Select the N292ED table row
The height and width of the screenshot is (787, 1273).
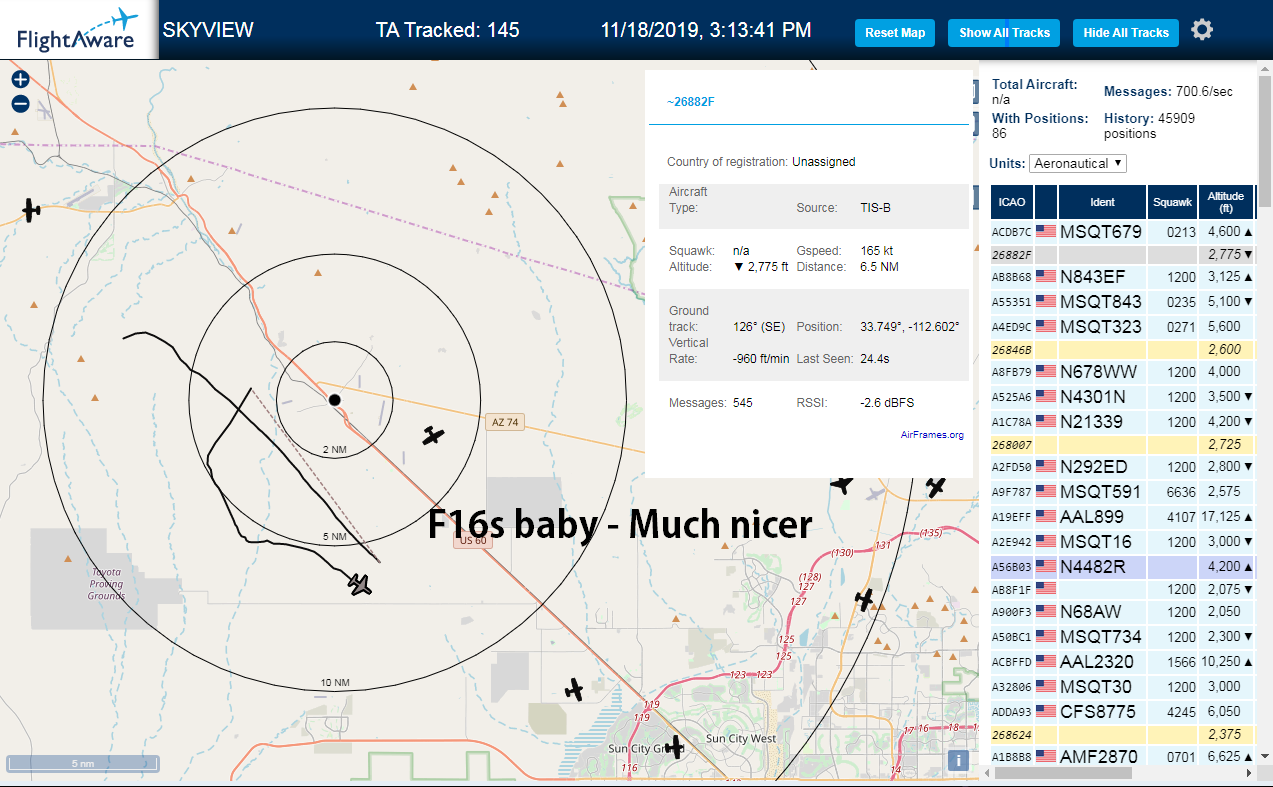(x=1122, y=467)
